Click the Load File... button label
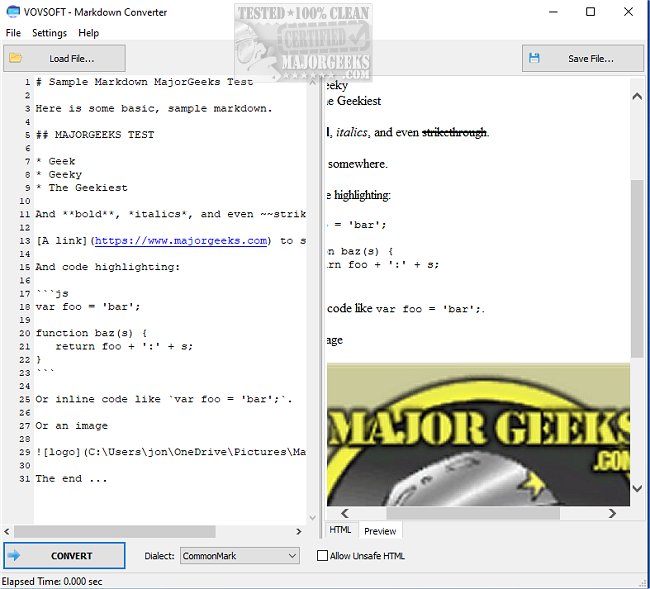This screenshot has height=589, width=650. (x=72, y=58)
